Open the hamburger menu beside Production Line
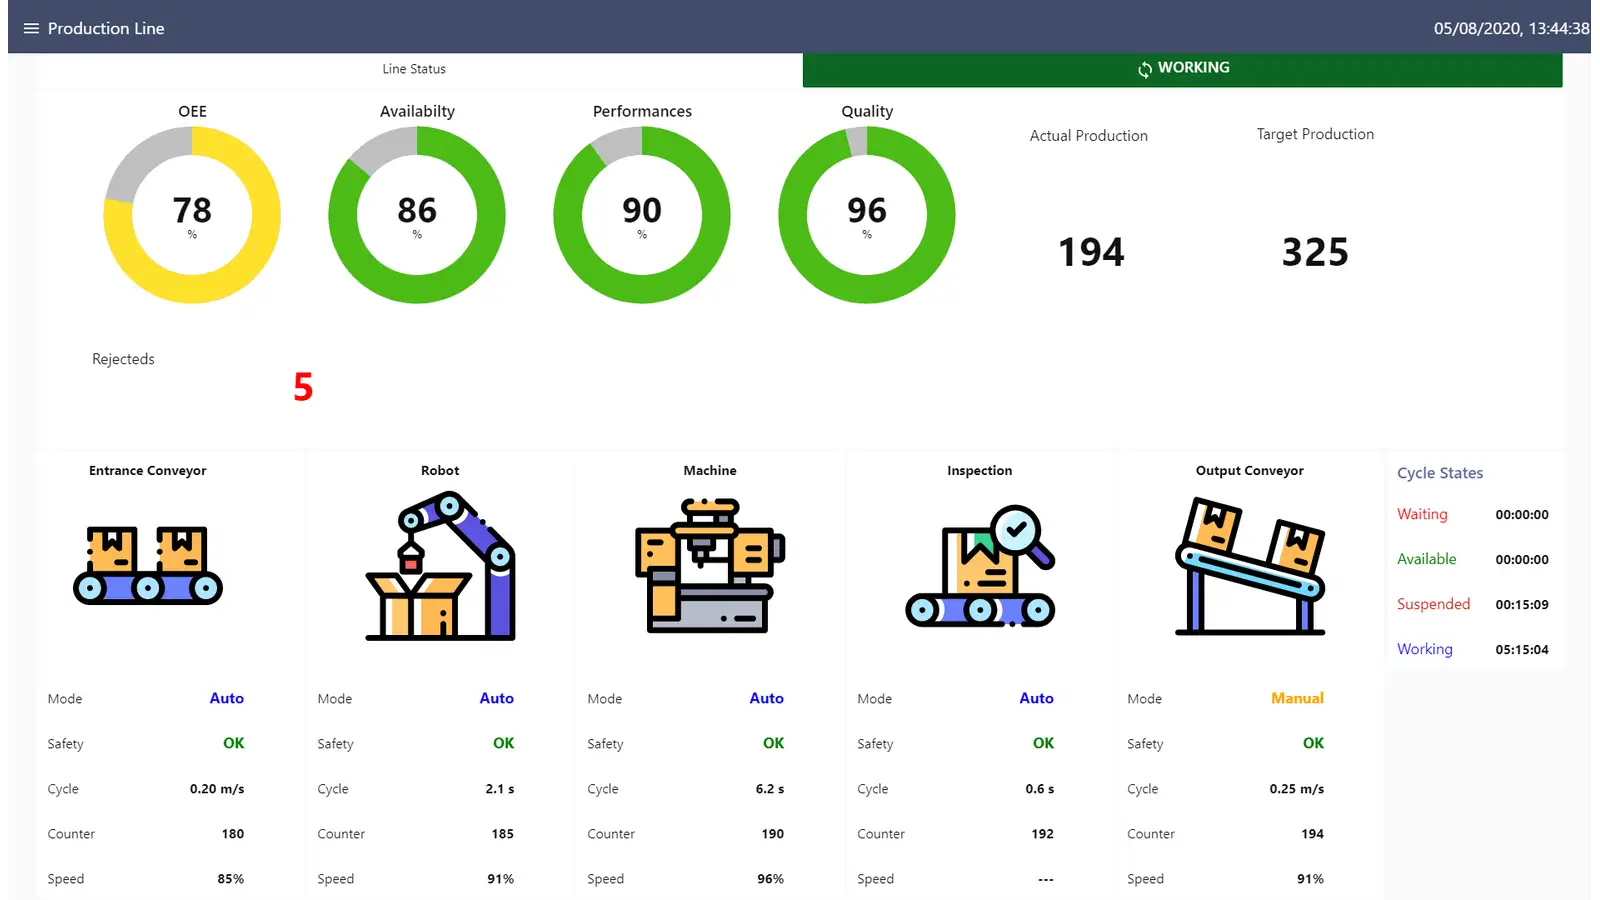Viewport: 1600px width, 900px height. 31,28
